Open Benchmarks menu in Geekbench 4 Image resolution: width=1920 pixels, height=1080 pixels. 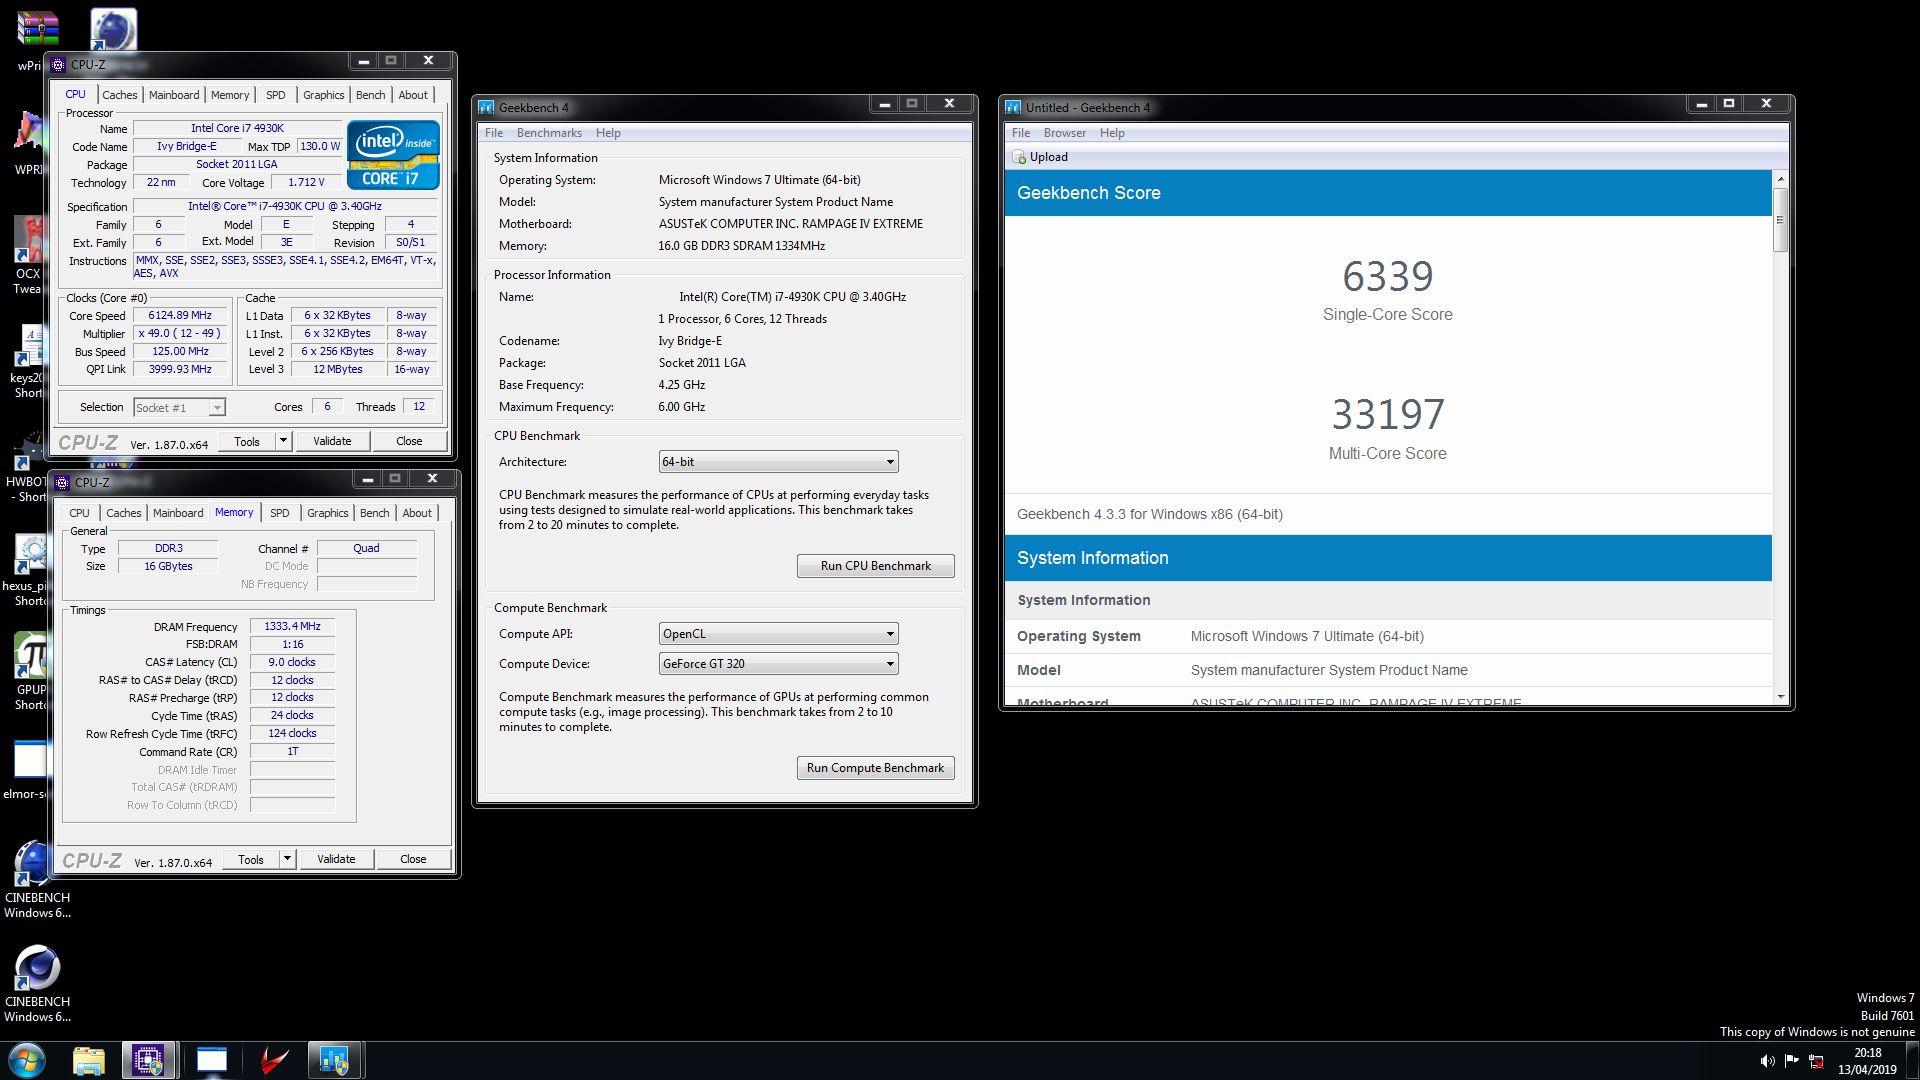pyautogui.click(x=549, y=133)
